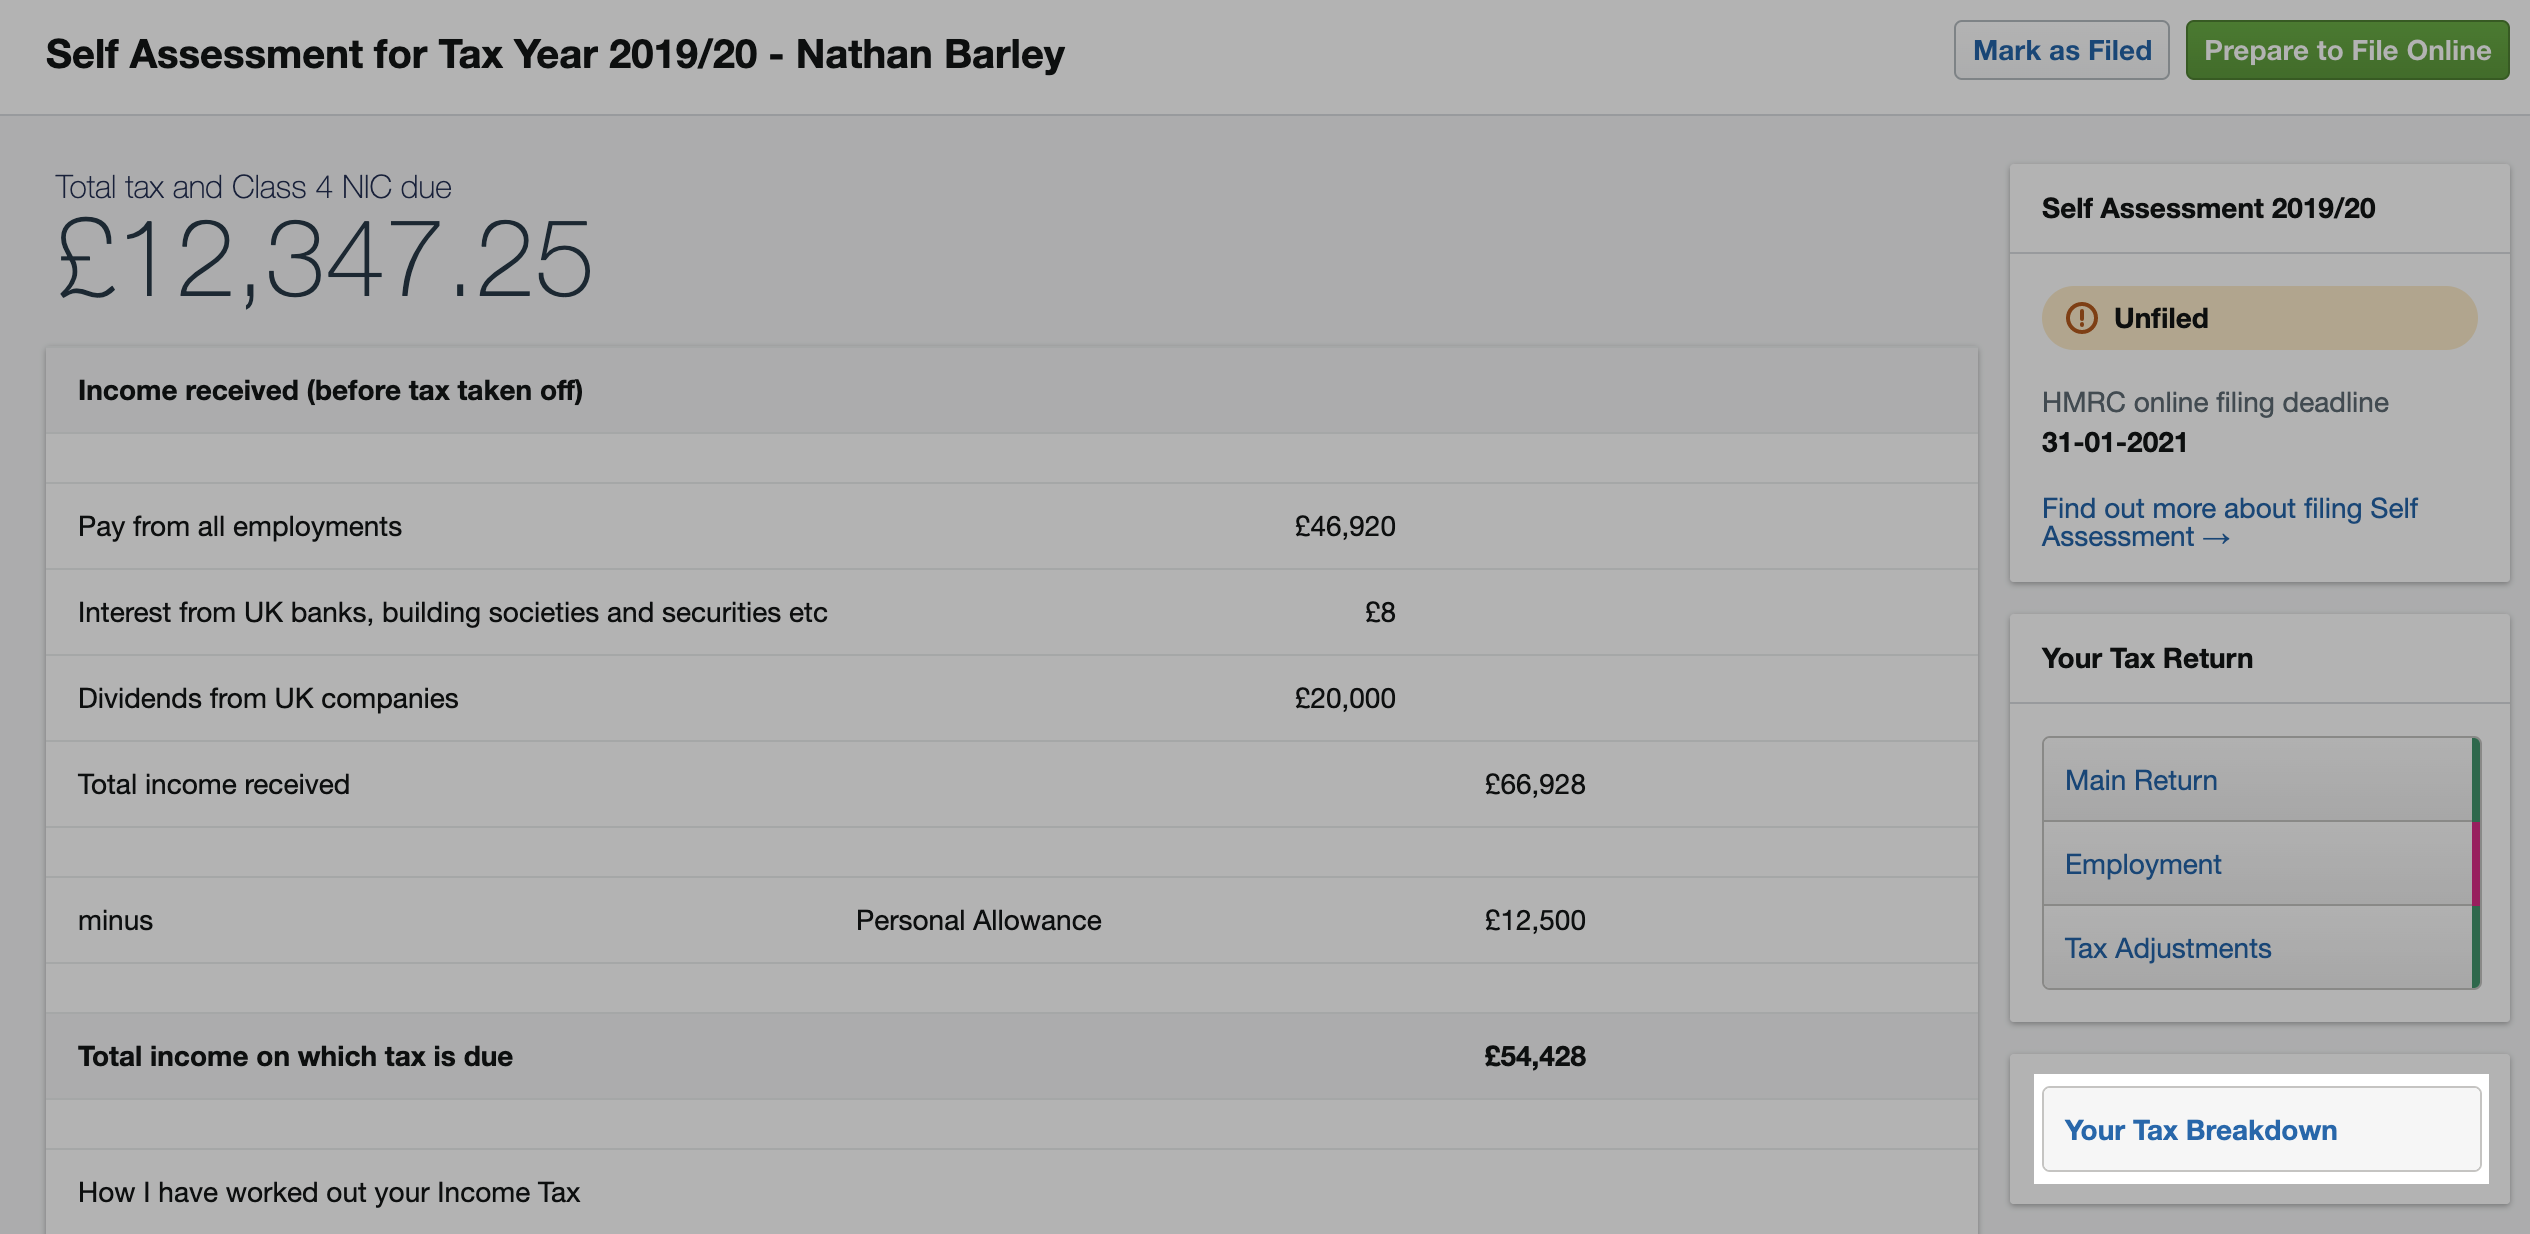Screen dimensions: 2530x1234
Task: Click the Income received table header
Action: click(330, 391)
